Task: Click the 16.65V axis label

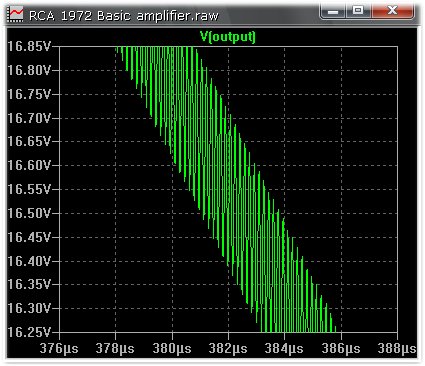Action: (x=29, y=141)
